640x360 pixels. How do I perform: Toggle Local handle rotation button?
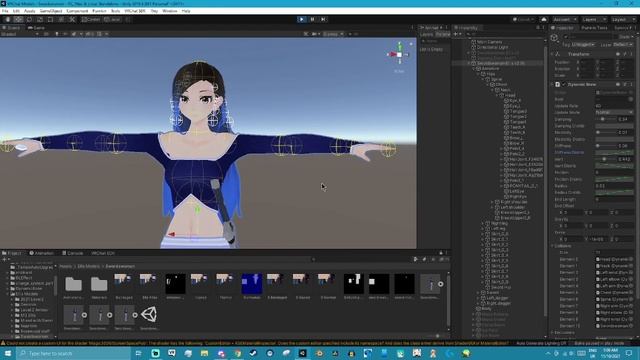click(x=112, y=19)
